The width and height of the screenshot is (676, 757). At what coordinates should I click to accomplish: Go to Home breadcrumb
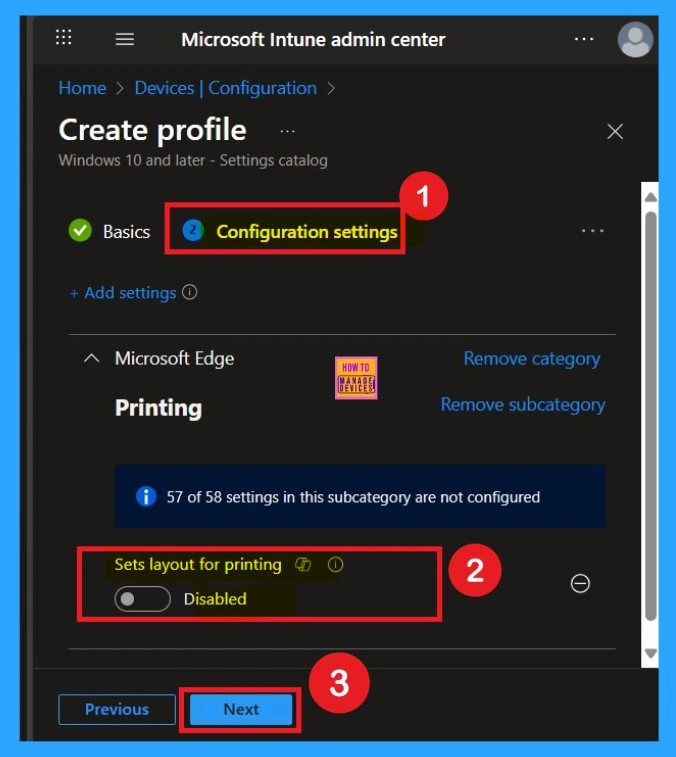[x=82, y=88]
